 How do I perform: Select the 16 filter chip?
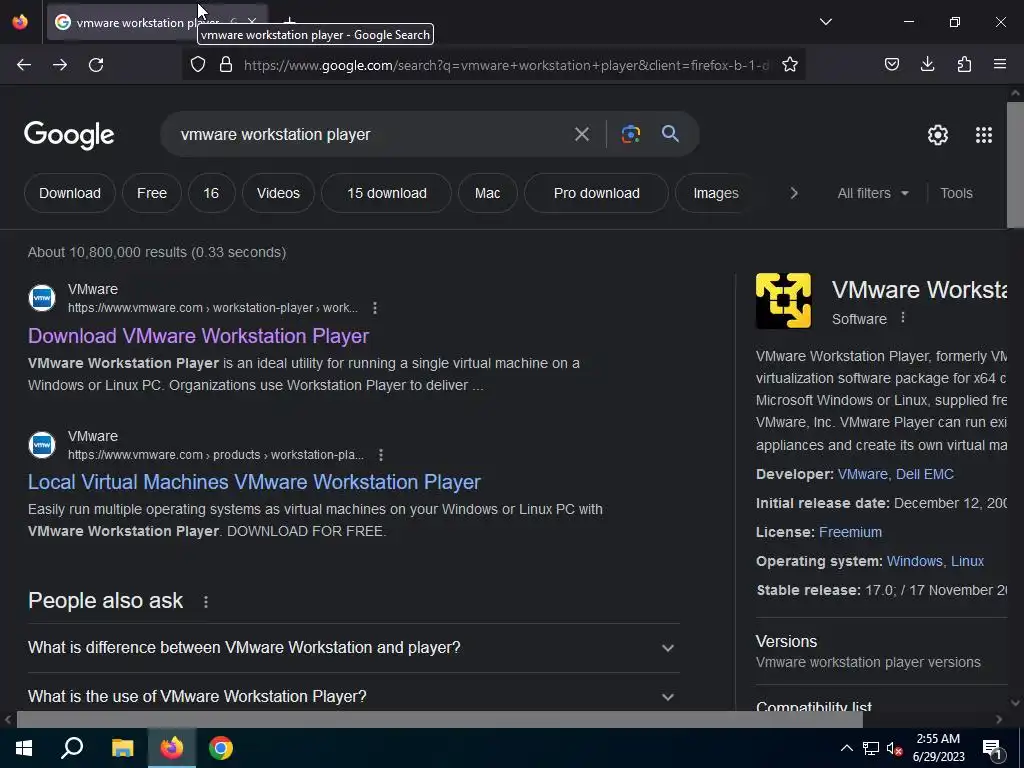211,193
